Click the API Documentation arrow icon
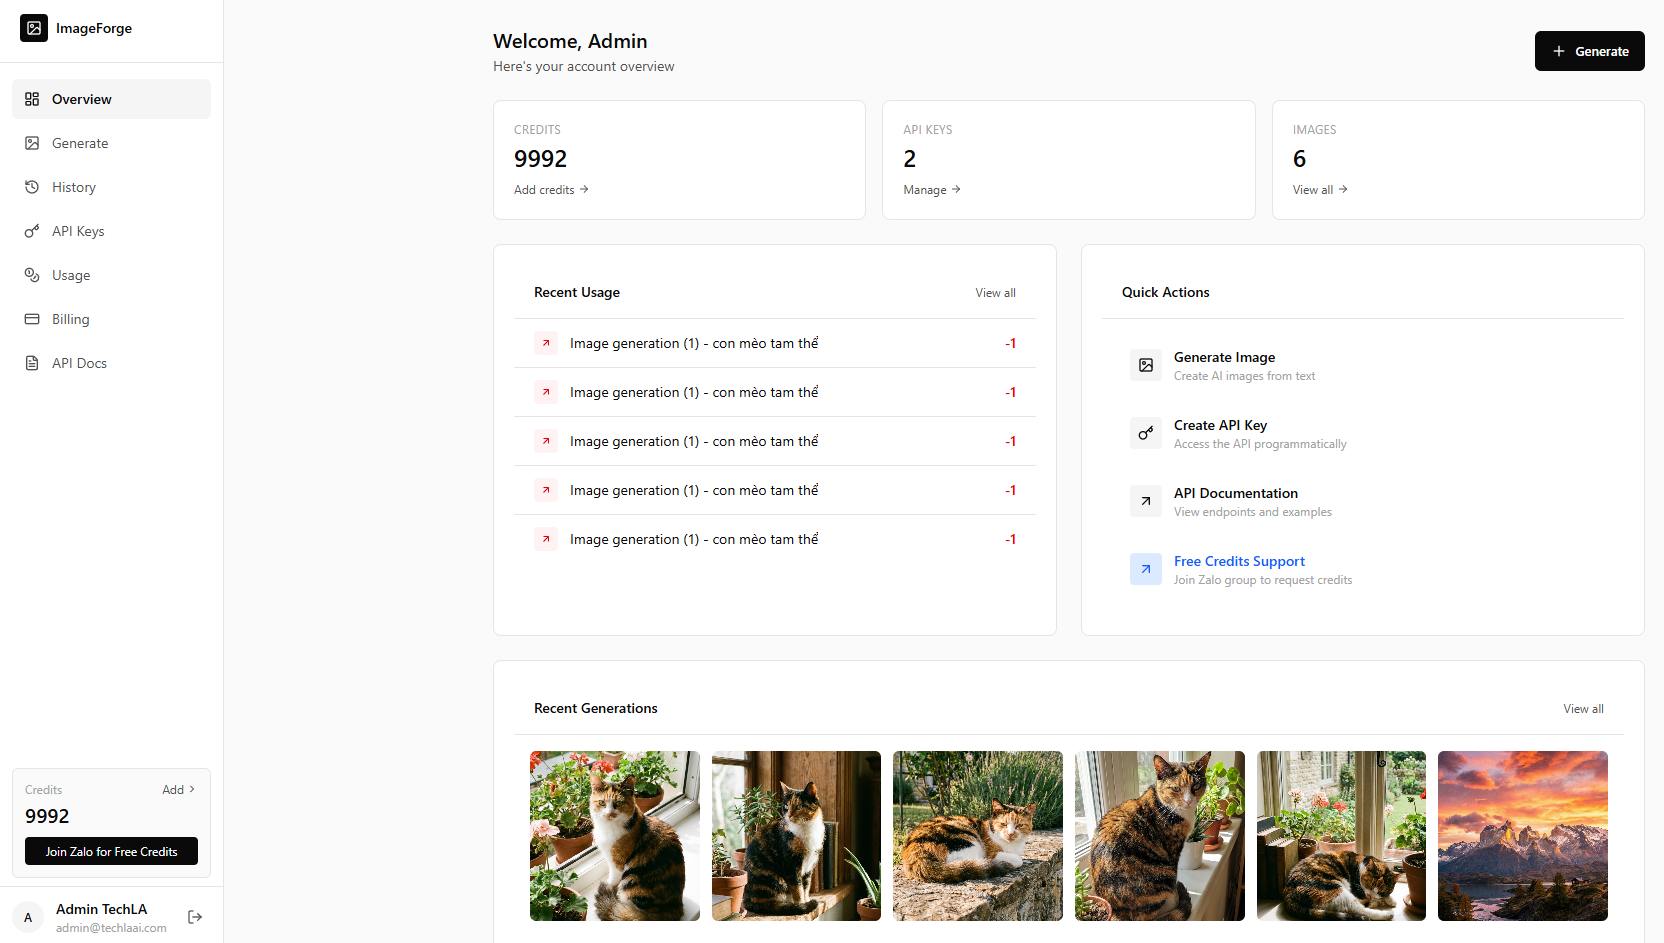 coord(1146,501)
